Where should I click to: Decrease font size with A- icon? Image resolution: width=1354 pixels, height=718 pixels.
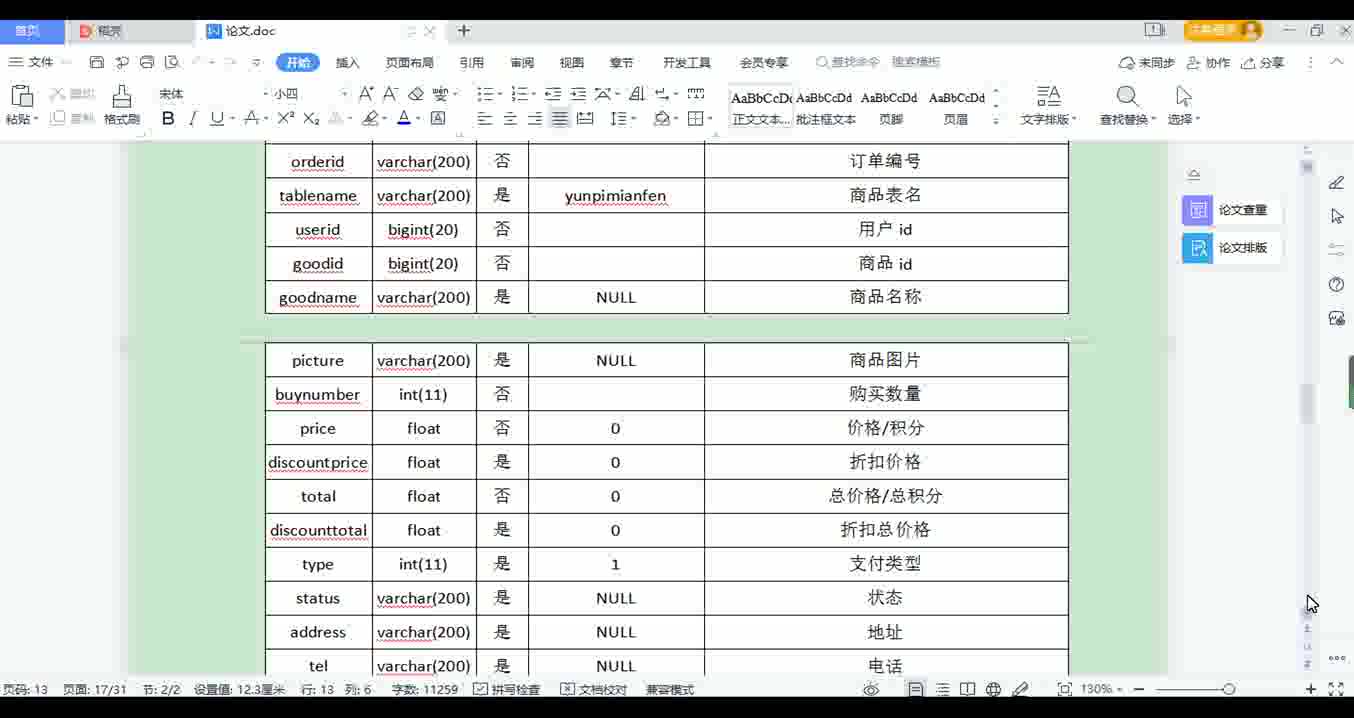tap(391, 94)
